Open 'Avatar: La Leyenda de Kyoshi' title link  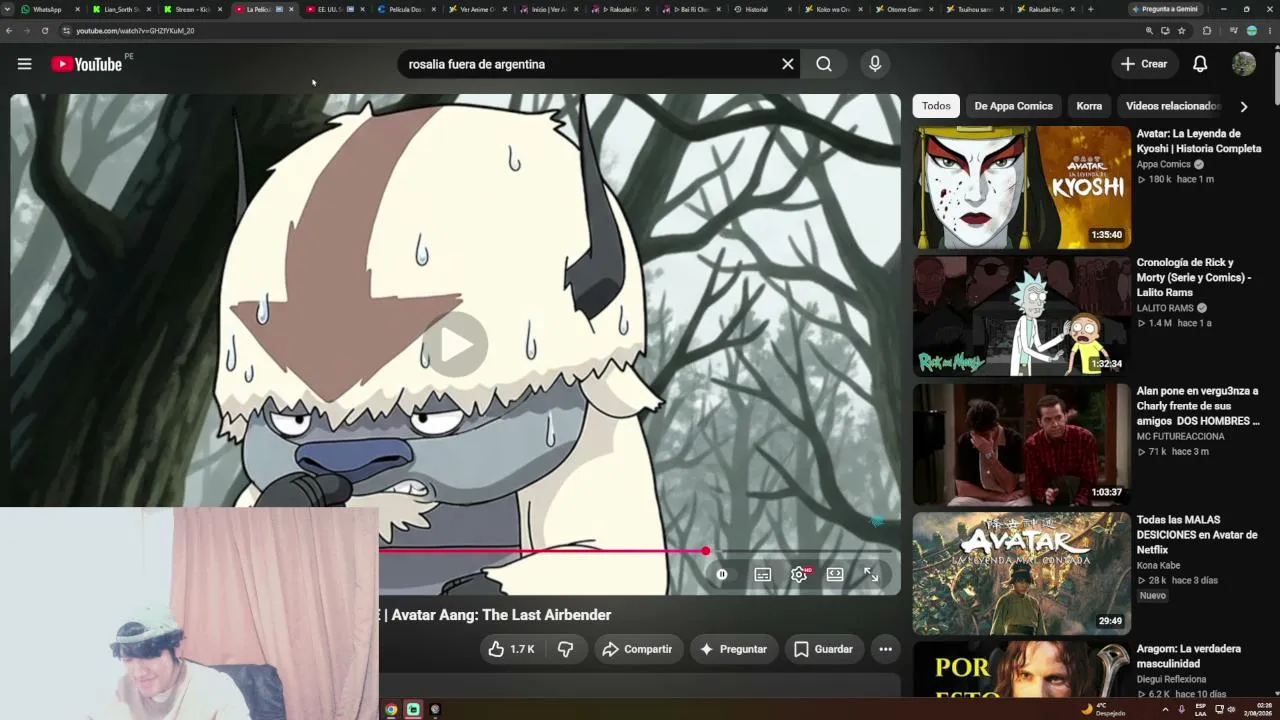[1199, 141]
